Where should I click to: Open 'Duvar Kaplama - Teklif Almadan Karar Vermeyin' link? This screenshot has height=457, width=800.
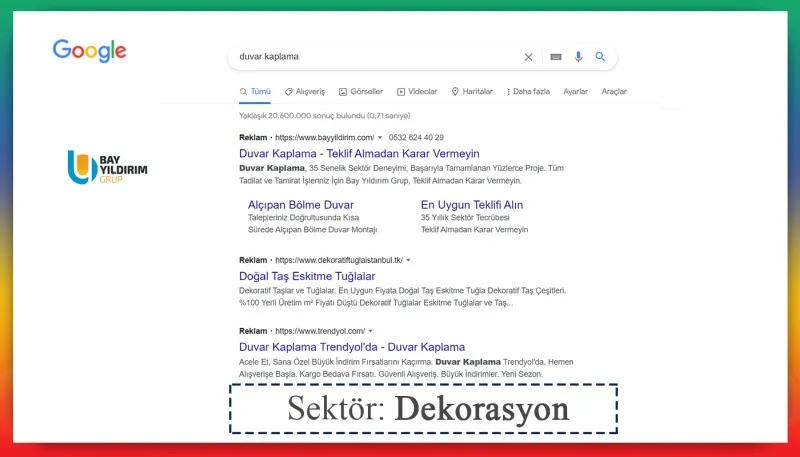coord(359,154)
